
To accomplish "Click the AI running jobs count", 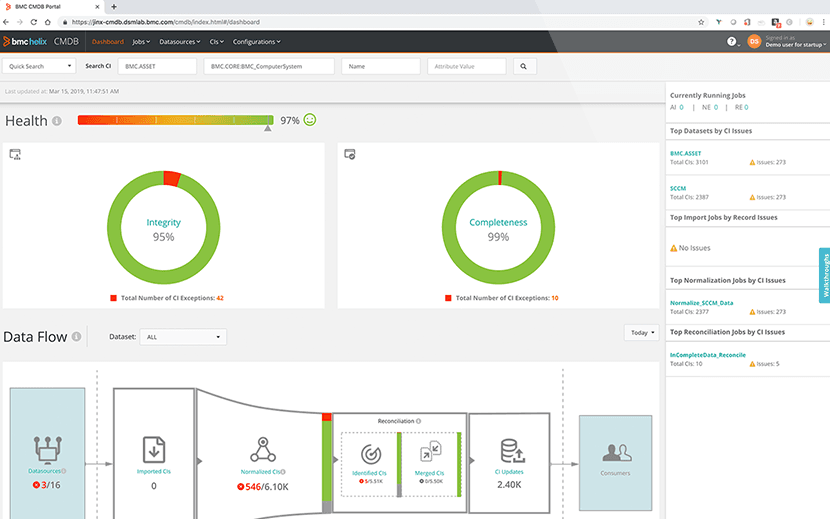I will point(681,108).
